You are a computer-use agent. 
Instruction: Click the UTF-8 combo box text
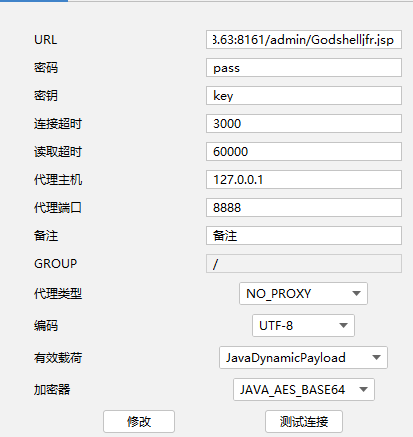(276, 326)
